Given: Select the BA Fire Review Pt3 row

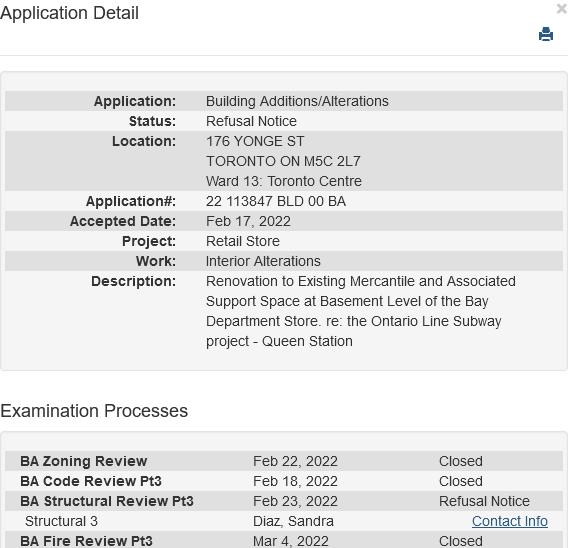Looking at the screenshot, I should click(284, 540).
